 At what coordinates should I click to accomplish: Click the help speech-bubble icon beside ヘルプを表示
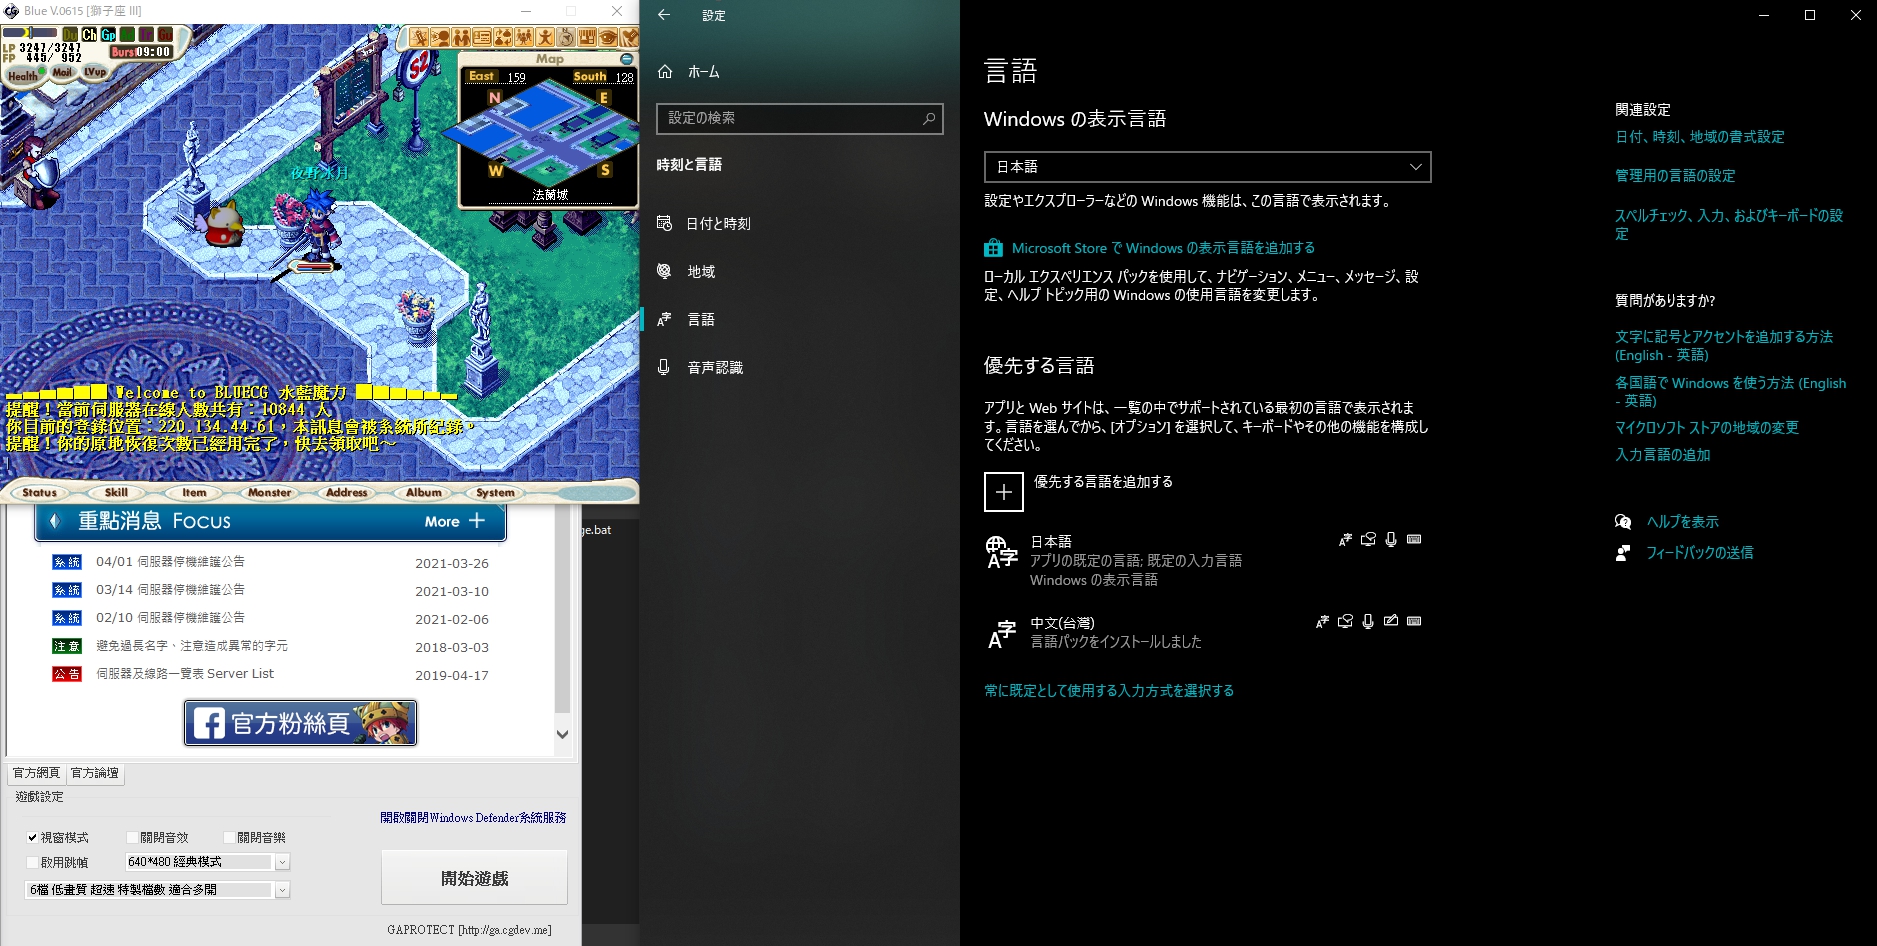pos(1623,522)
